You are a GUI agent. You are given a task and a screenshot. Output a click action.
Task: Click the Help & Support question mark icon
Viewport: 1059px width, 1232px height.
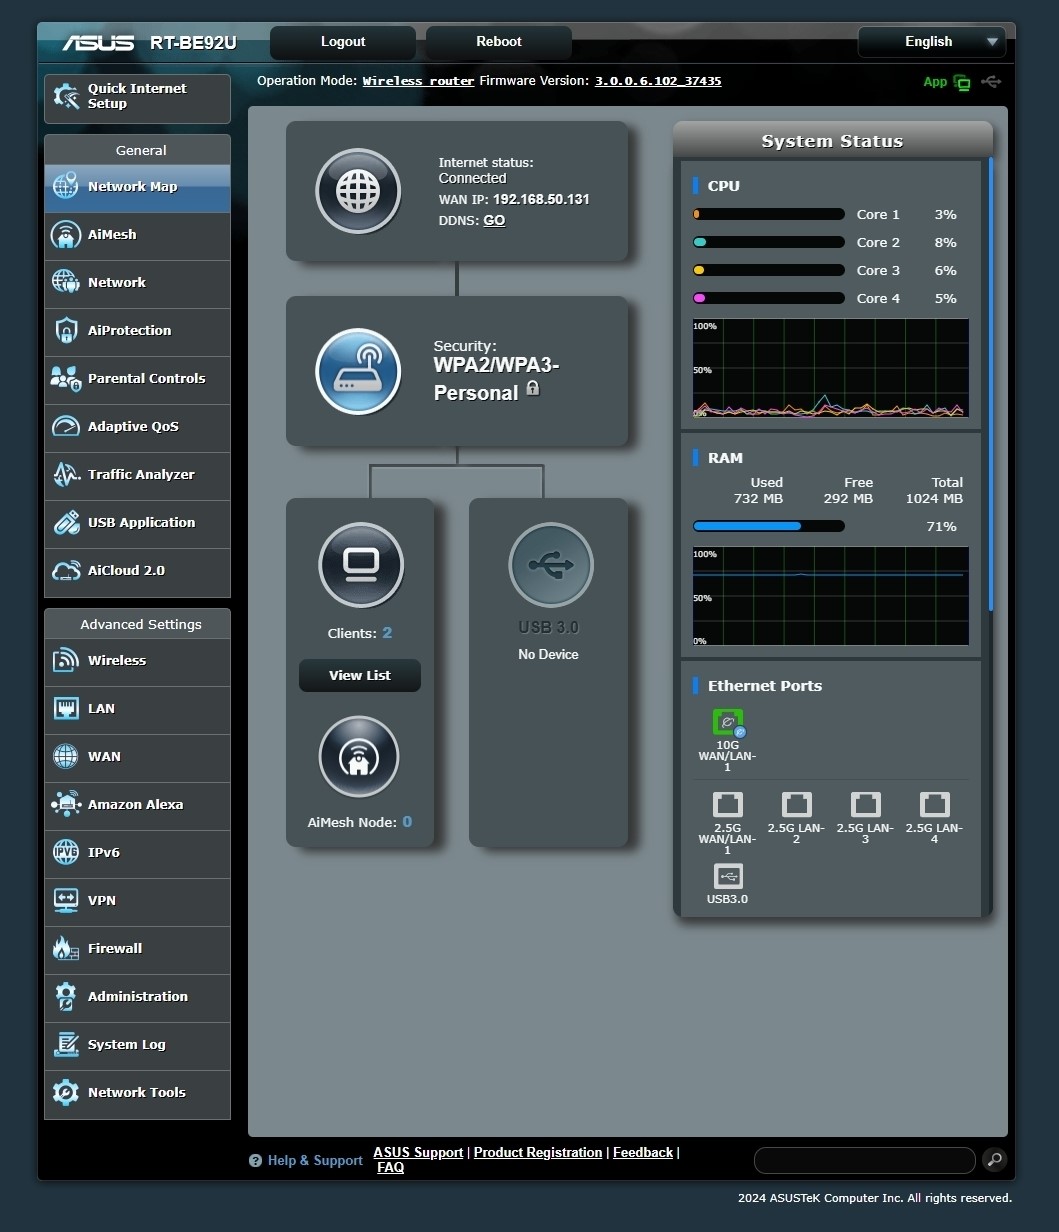point(255,1161)
